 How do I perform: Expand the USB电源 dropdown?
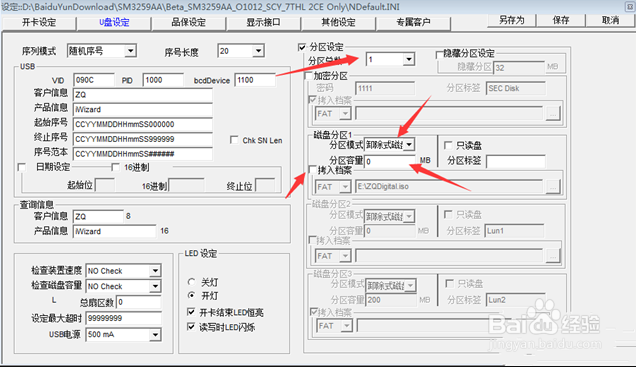155,335
